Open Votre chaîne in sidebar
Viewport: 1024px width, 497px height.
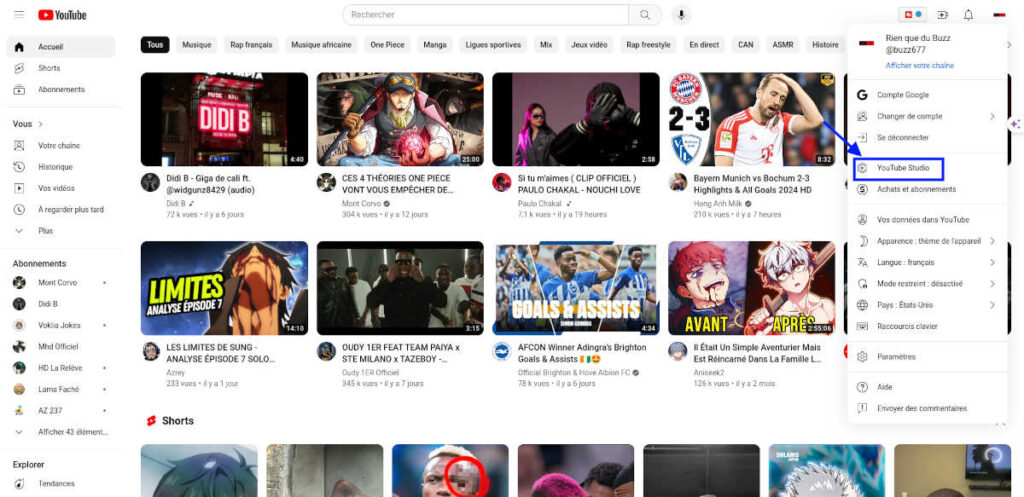coord(61,146)
